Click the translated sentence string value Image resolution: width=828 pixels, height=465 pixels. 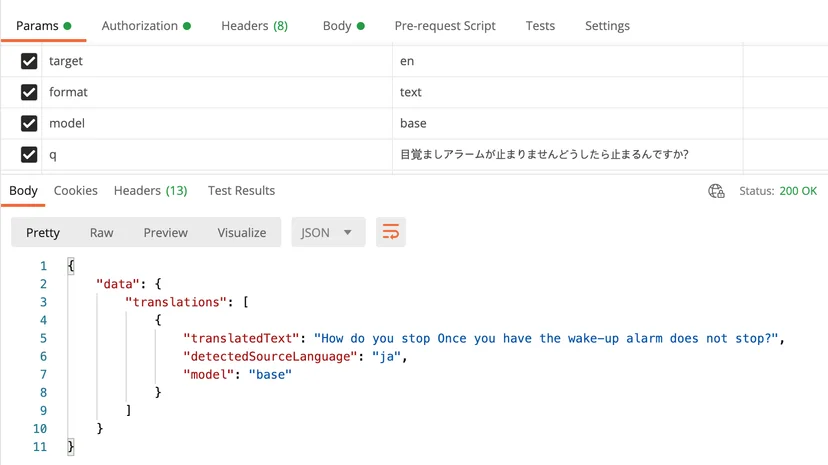[x=546, y=338]
